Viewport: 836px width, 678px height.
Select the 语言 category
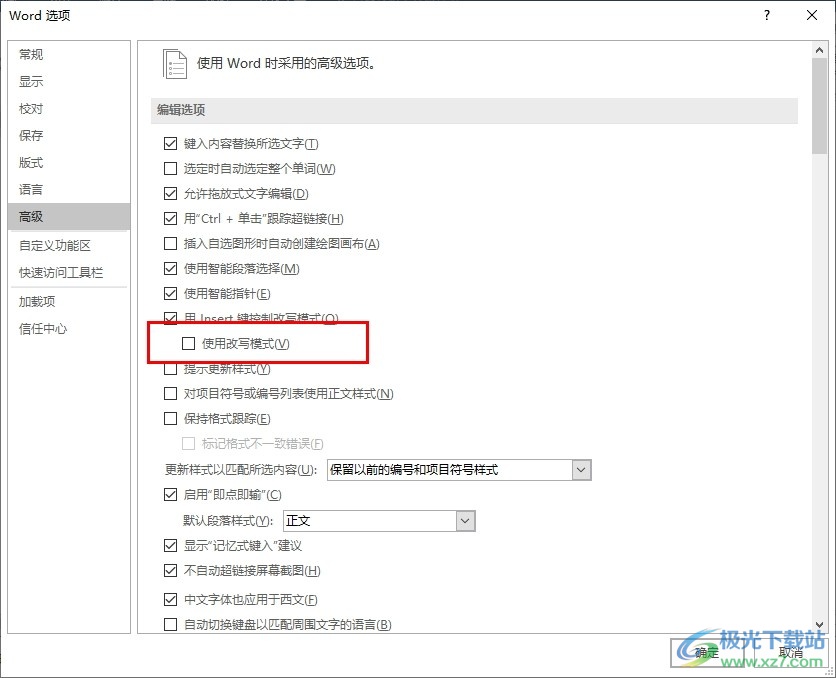point(69,189)
